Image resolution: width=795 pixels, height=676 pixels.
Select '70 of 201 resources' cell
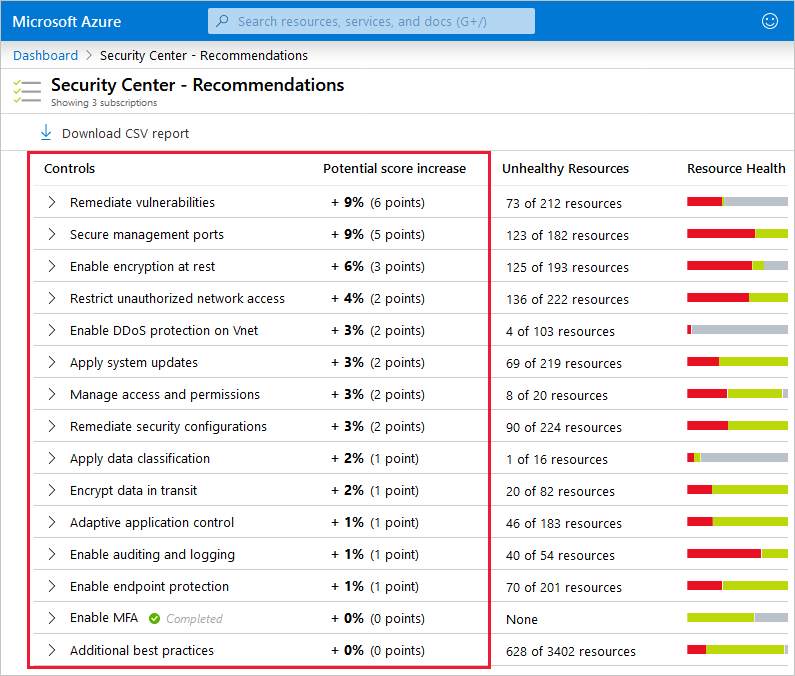point(564,587)
